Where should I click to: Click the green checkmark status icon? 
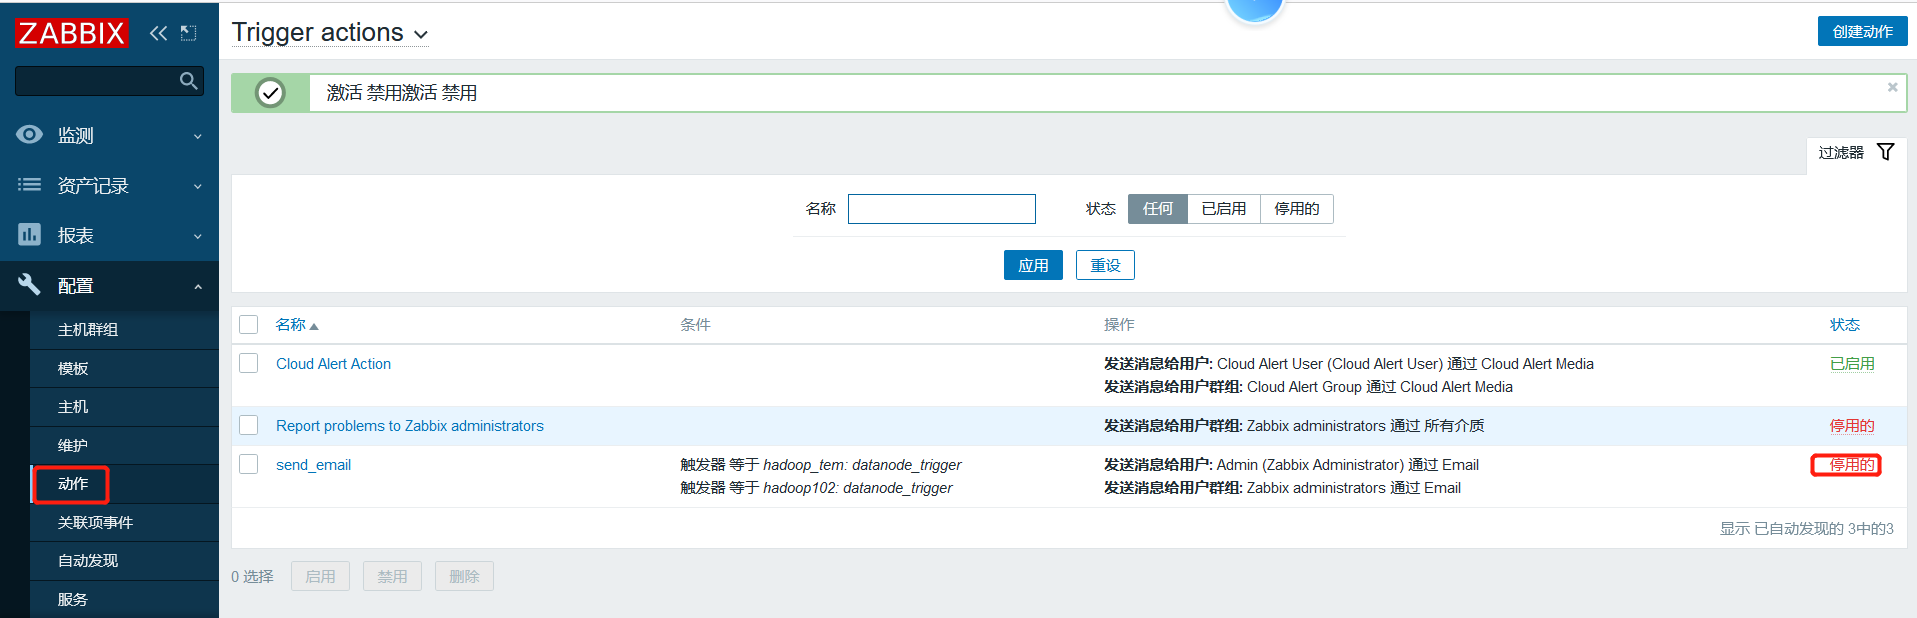point(270,93)
